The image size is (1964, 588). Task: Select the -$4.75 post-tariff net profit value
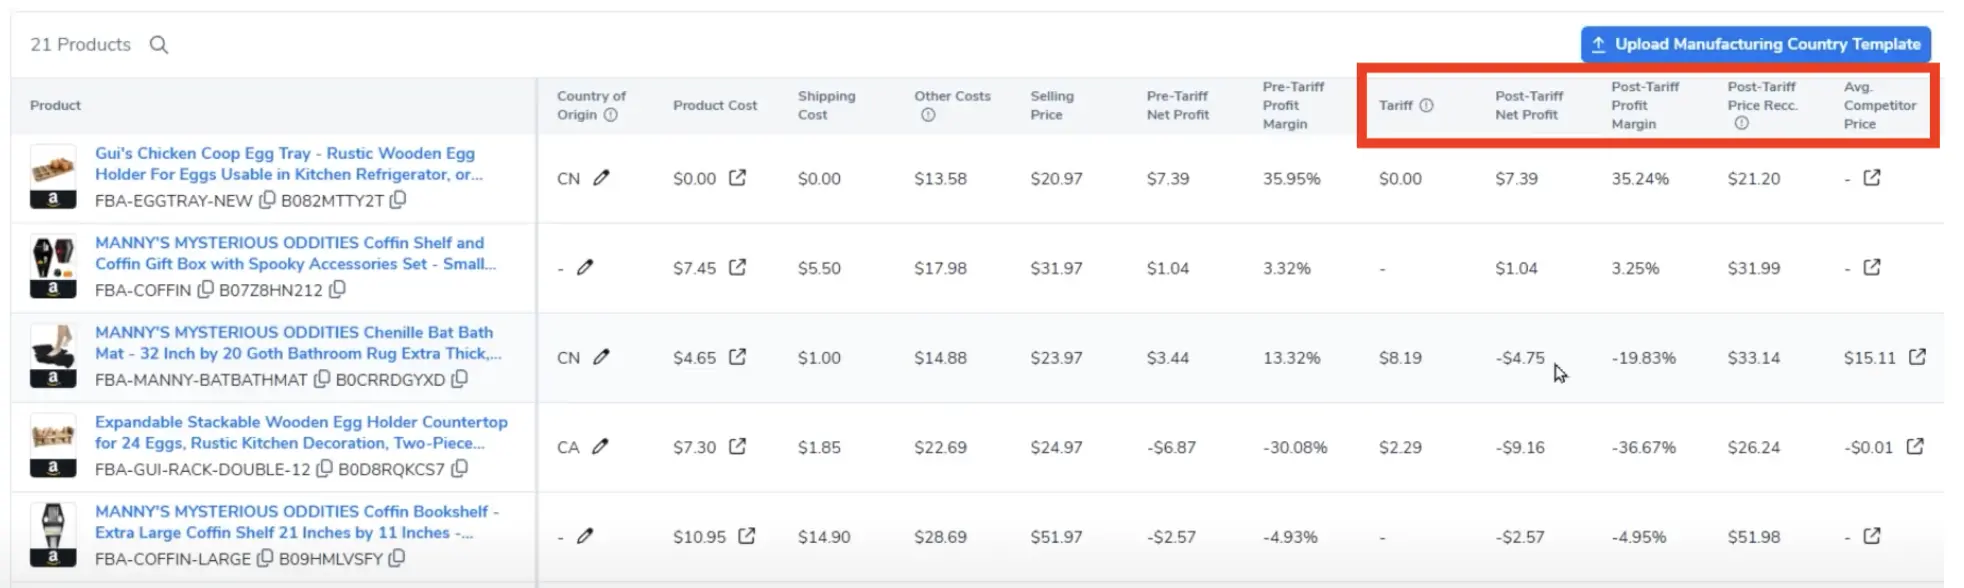(1520, 358)
